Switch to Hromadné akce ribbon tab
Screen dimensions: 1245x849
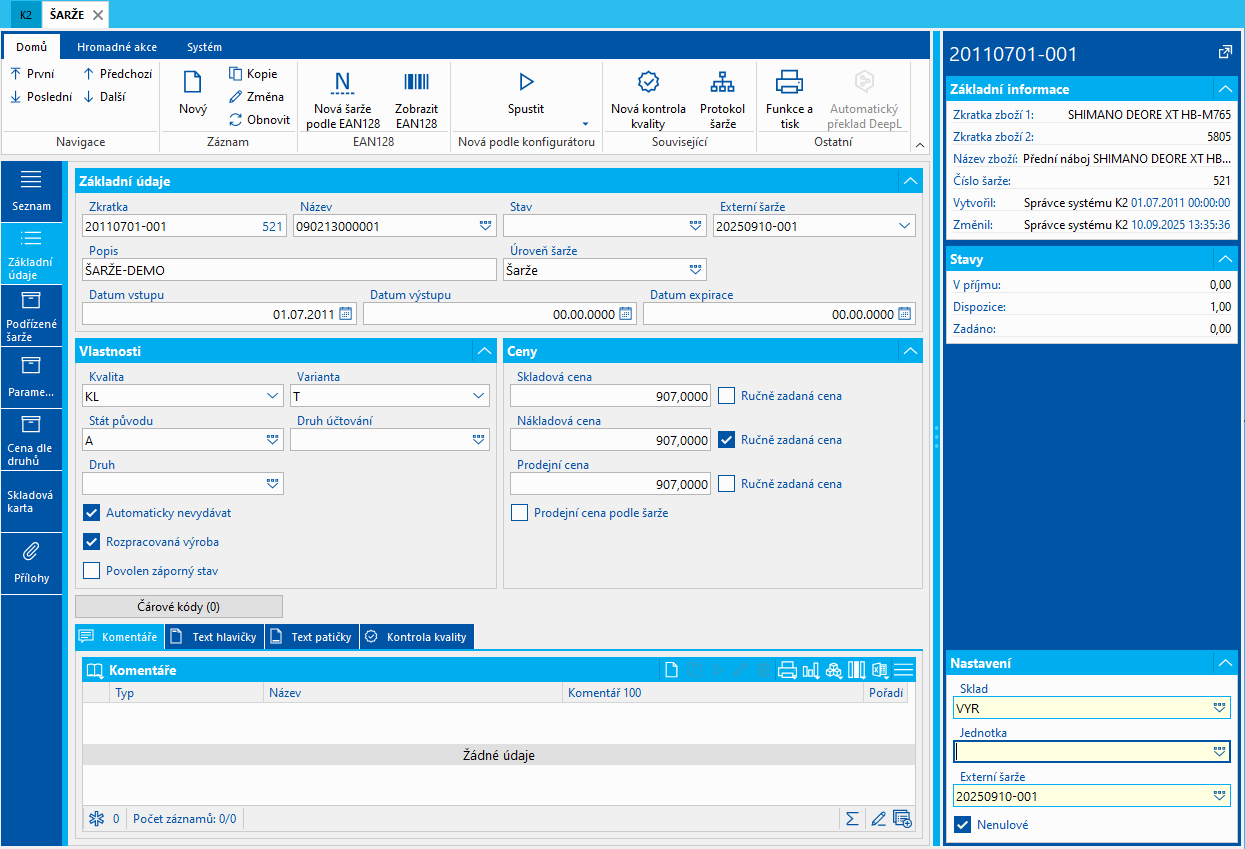[x=117, y=47]
